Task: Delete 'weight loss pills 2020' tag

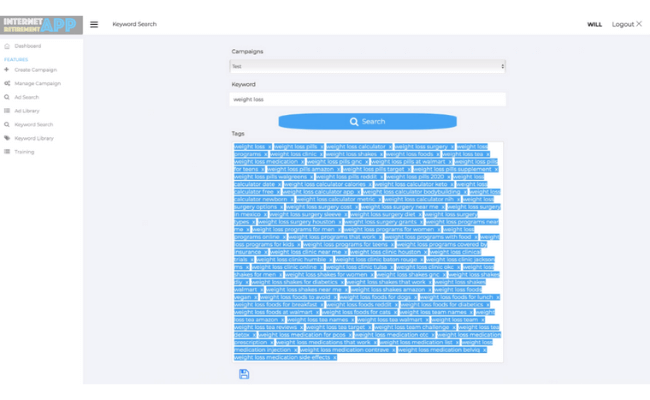Action: click(x=449, y=177)
